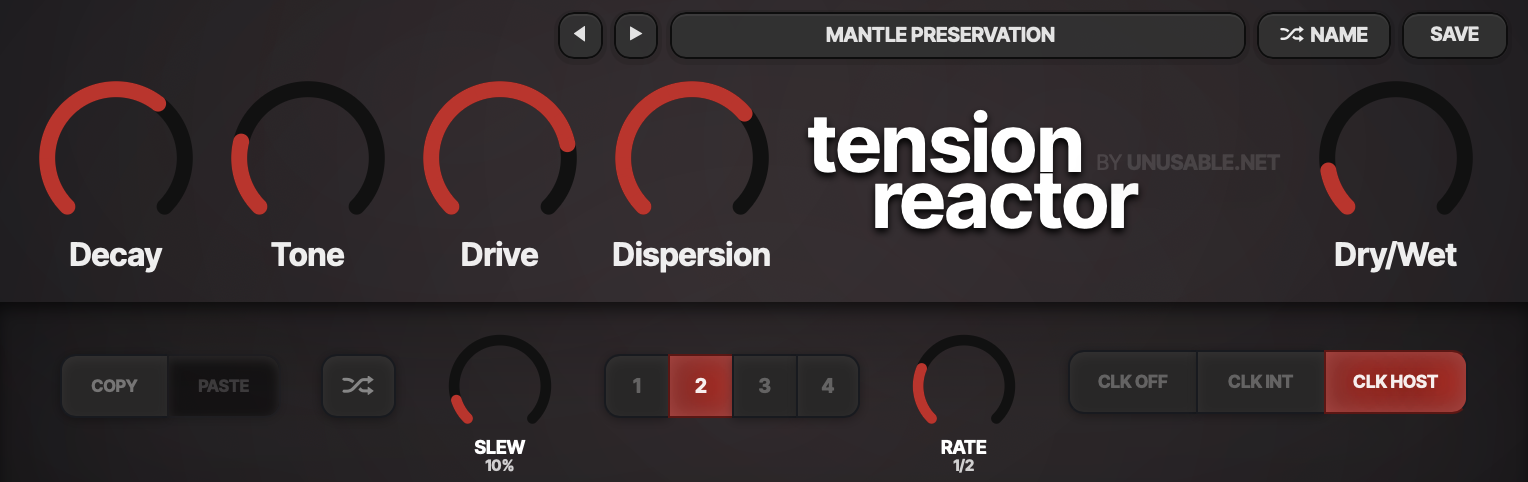Viewport: 1528px width, 482px height.
Task: Generate a random preset NAME
Action: (x=1323, y=35)
